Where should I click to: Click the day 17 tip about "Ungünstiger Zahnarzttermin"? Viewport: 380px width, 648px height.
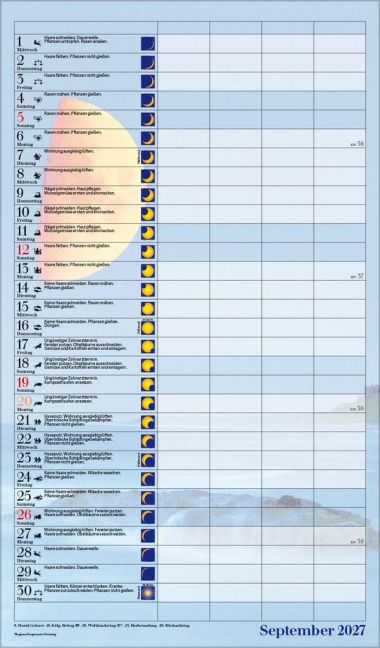click(x=85, y=345)
